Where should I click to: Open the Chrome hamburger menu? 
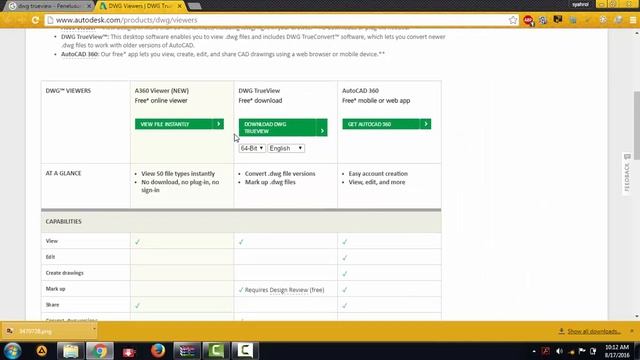tap(633, 20)
